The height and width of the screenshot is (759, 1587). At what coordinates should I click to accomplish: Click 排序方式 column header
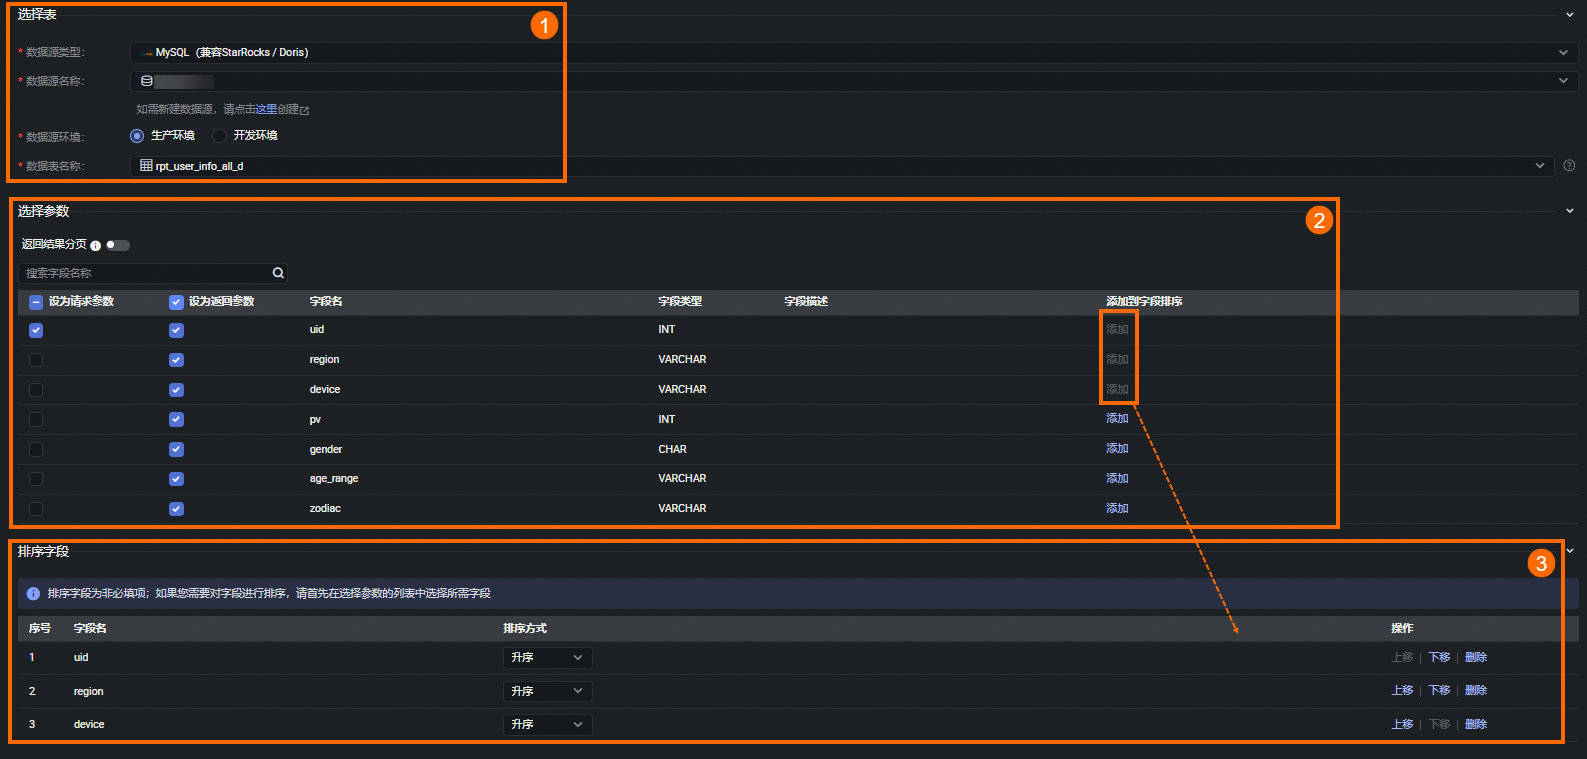525,628
